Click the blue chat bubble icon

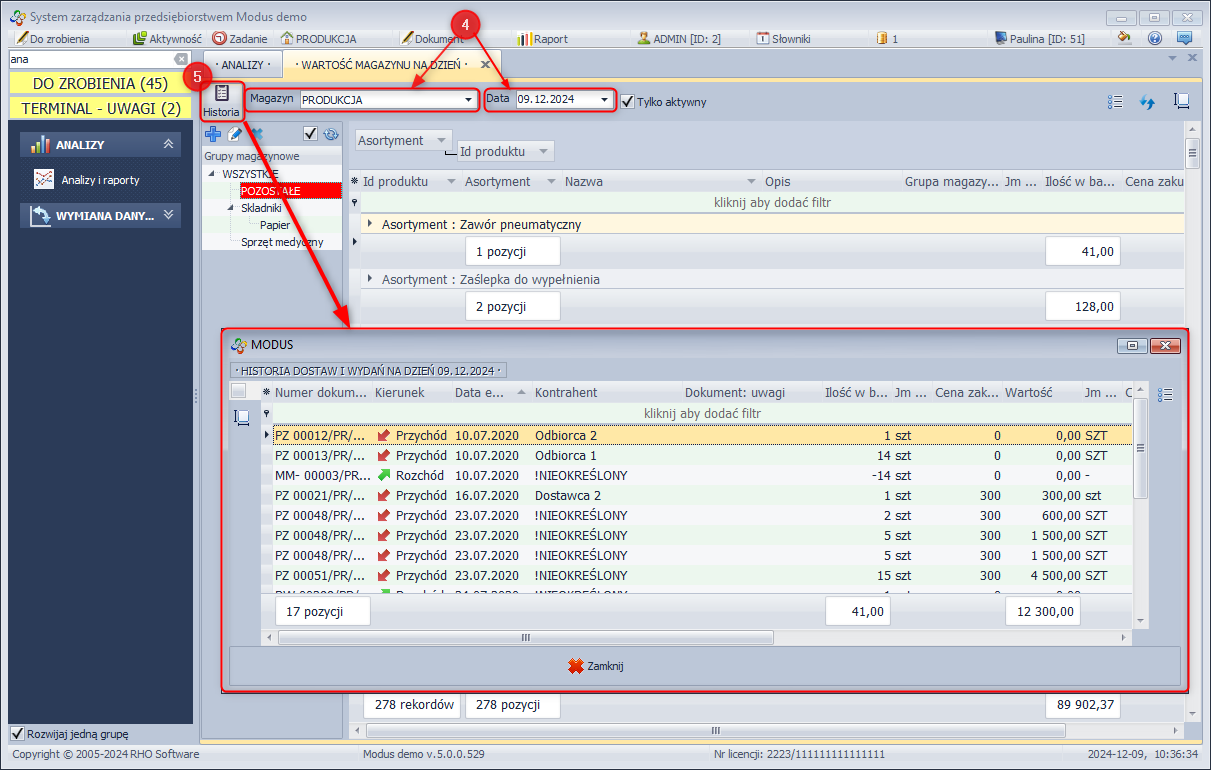pos(1185,39)
